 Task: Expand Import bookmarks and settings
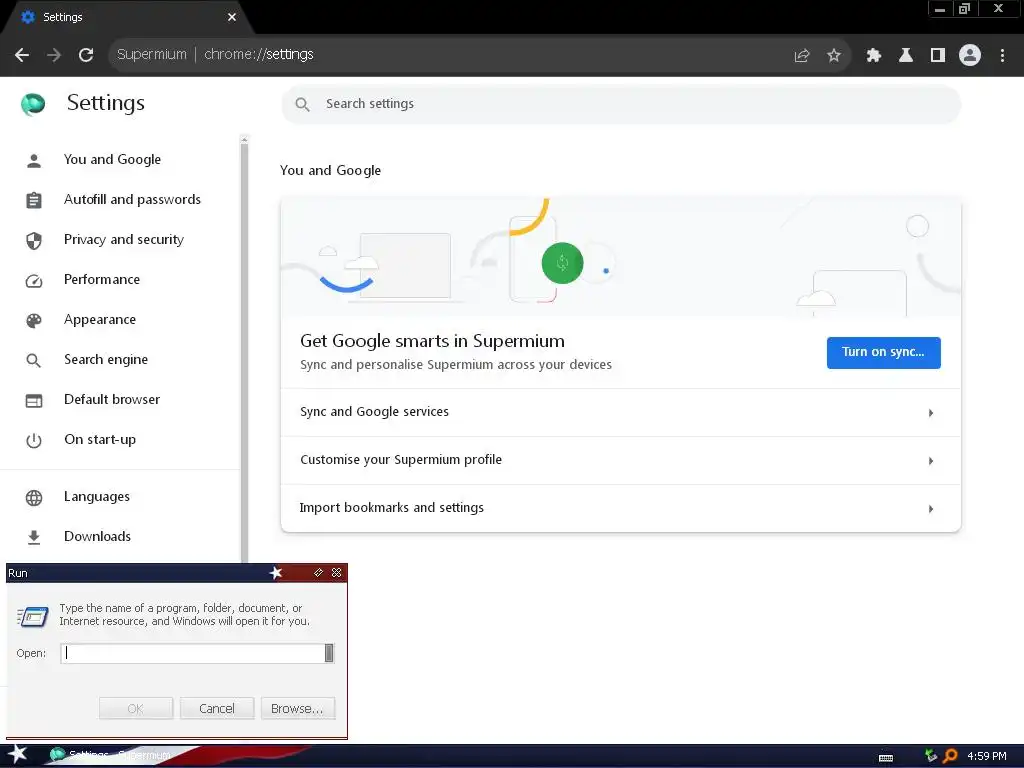pos(620,508)
